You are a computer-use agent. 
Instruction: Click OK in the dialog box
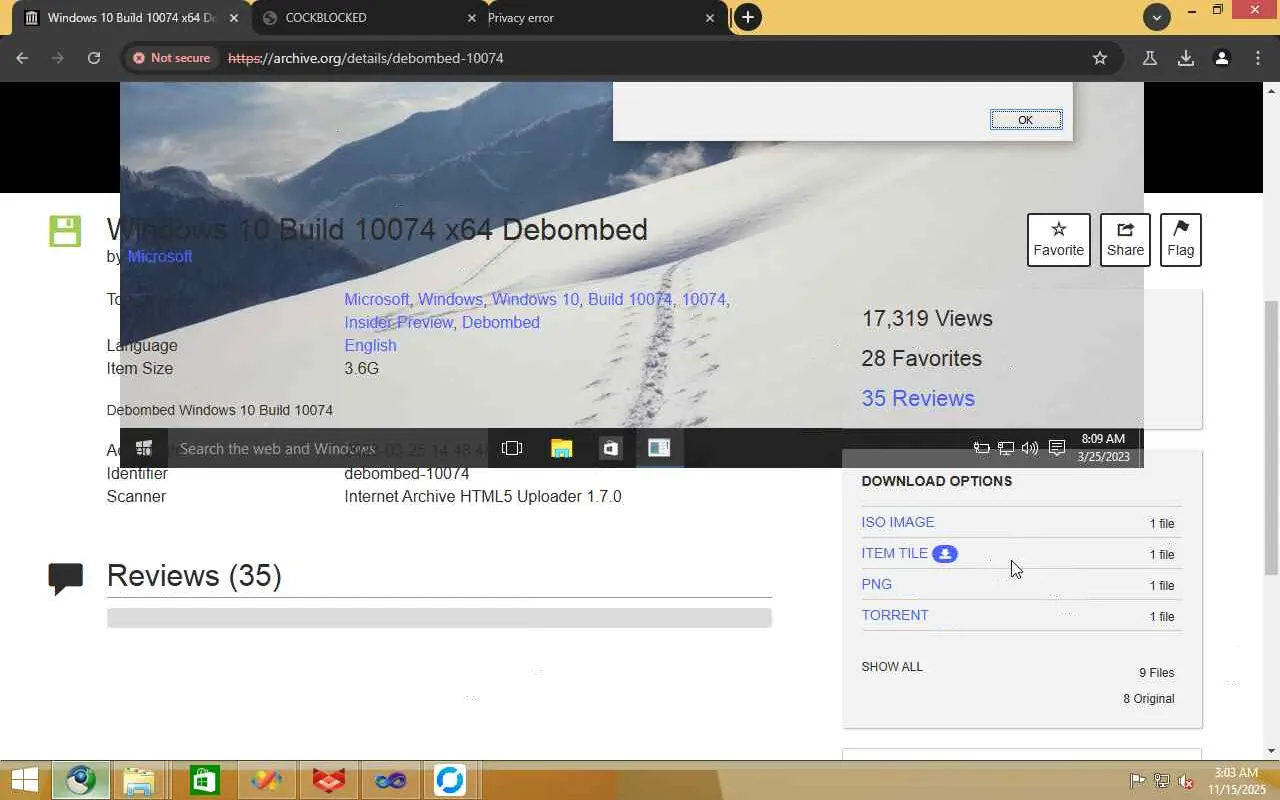click(1026, 120)
